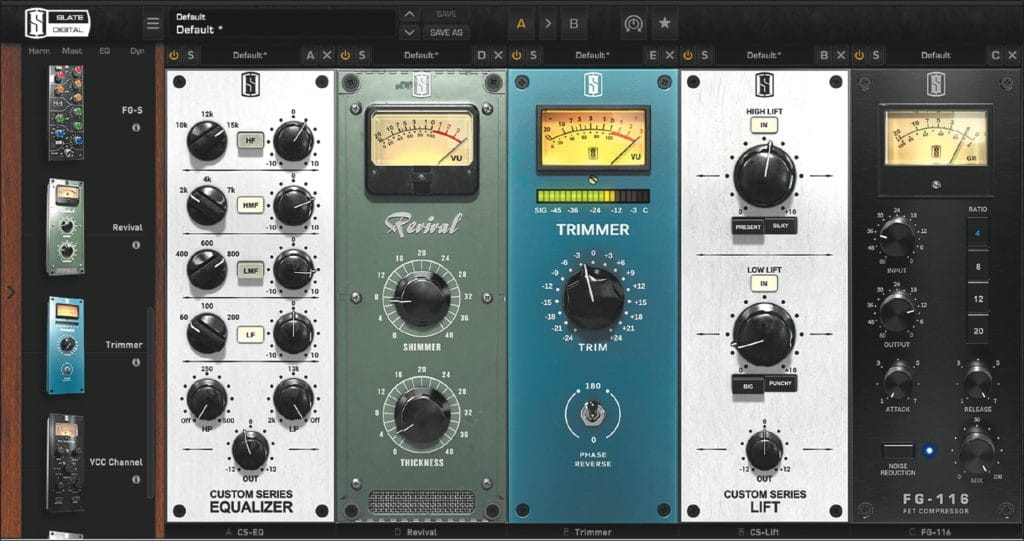Click the circular power/bypass icon in top bar

point(633,24)
